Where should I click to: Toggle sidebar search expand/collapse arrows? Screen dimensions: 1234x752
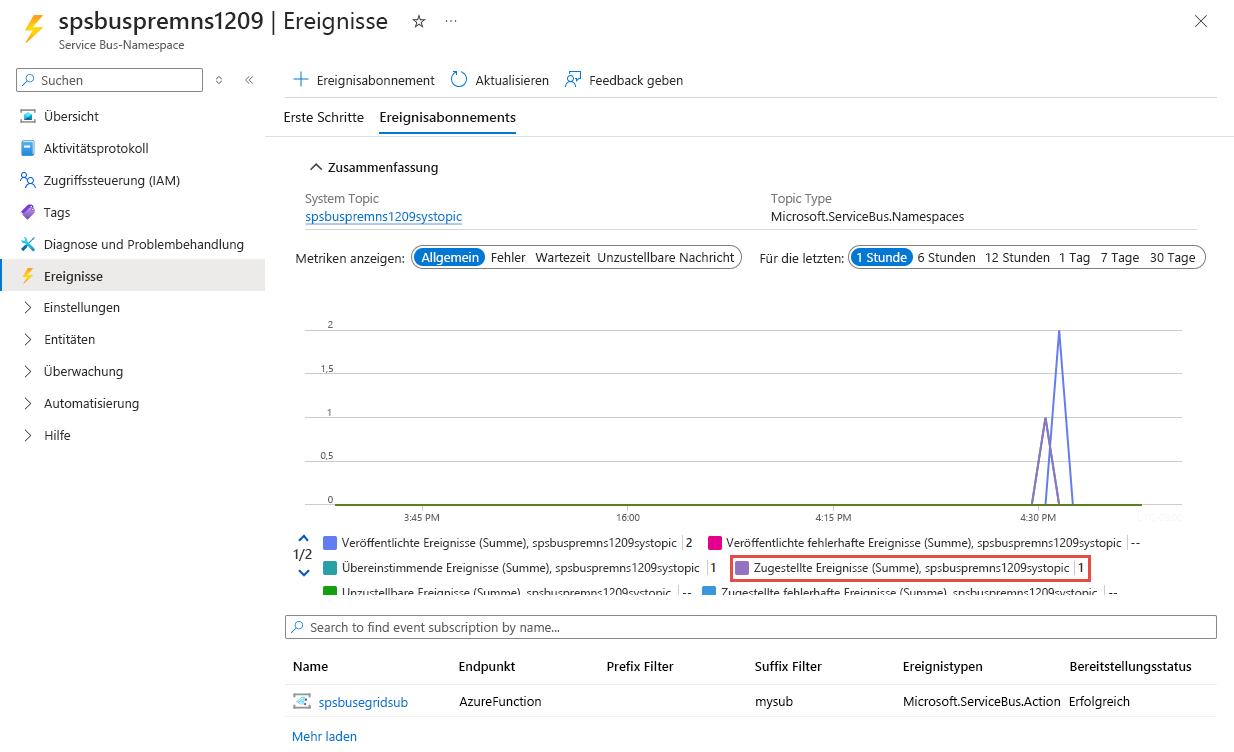pos(219,80)
